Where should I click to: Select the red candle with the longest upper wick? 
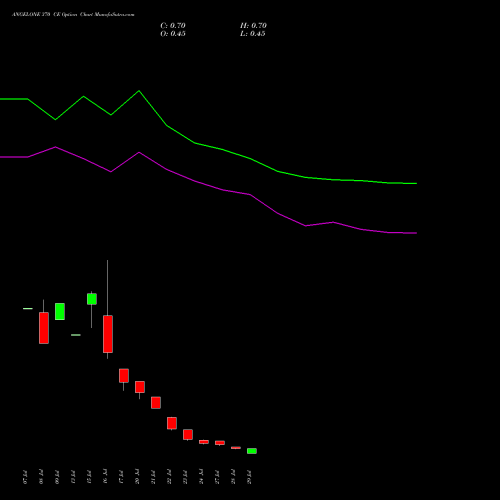pos(108,333)
